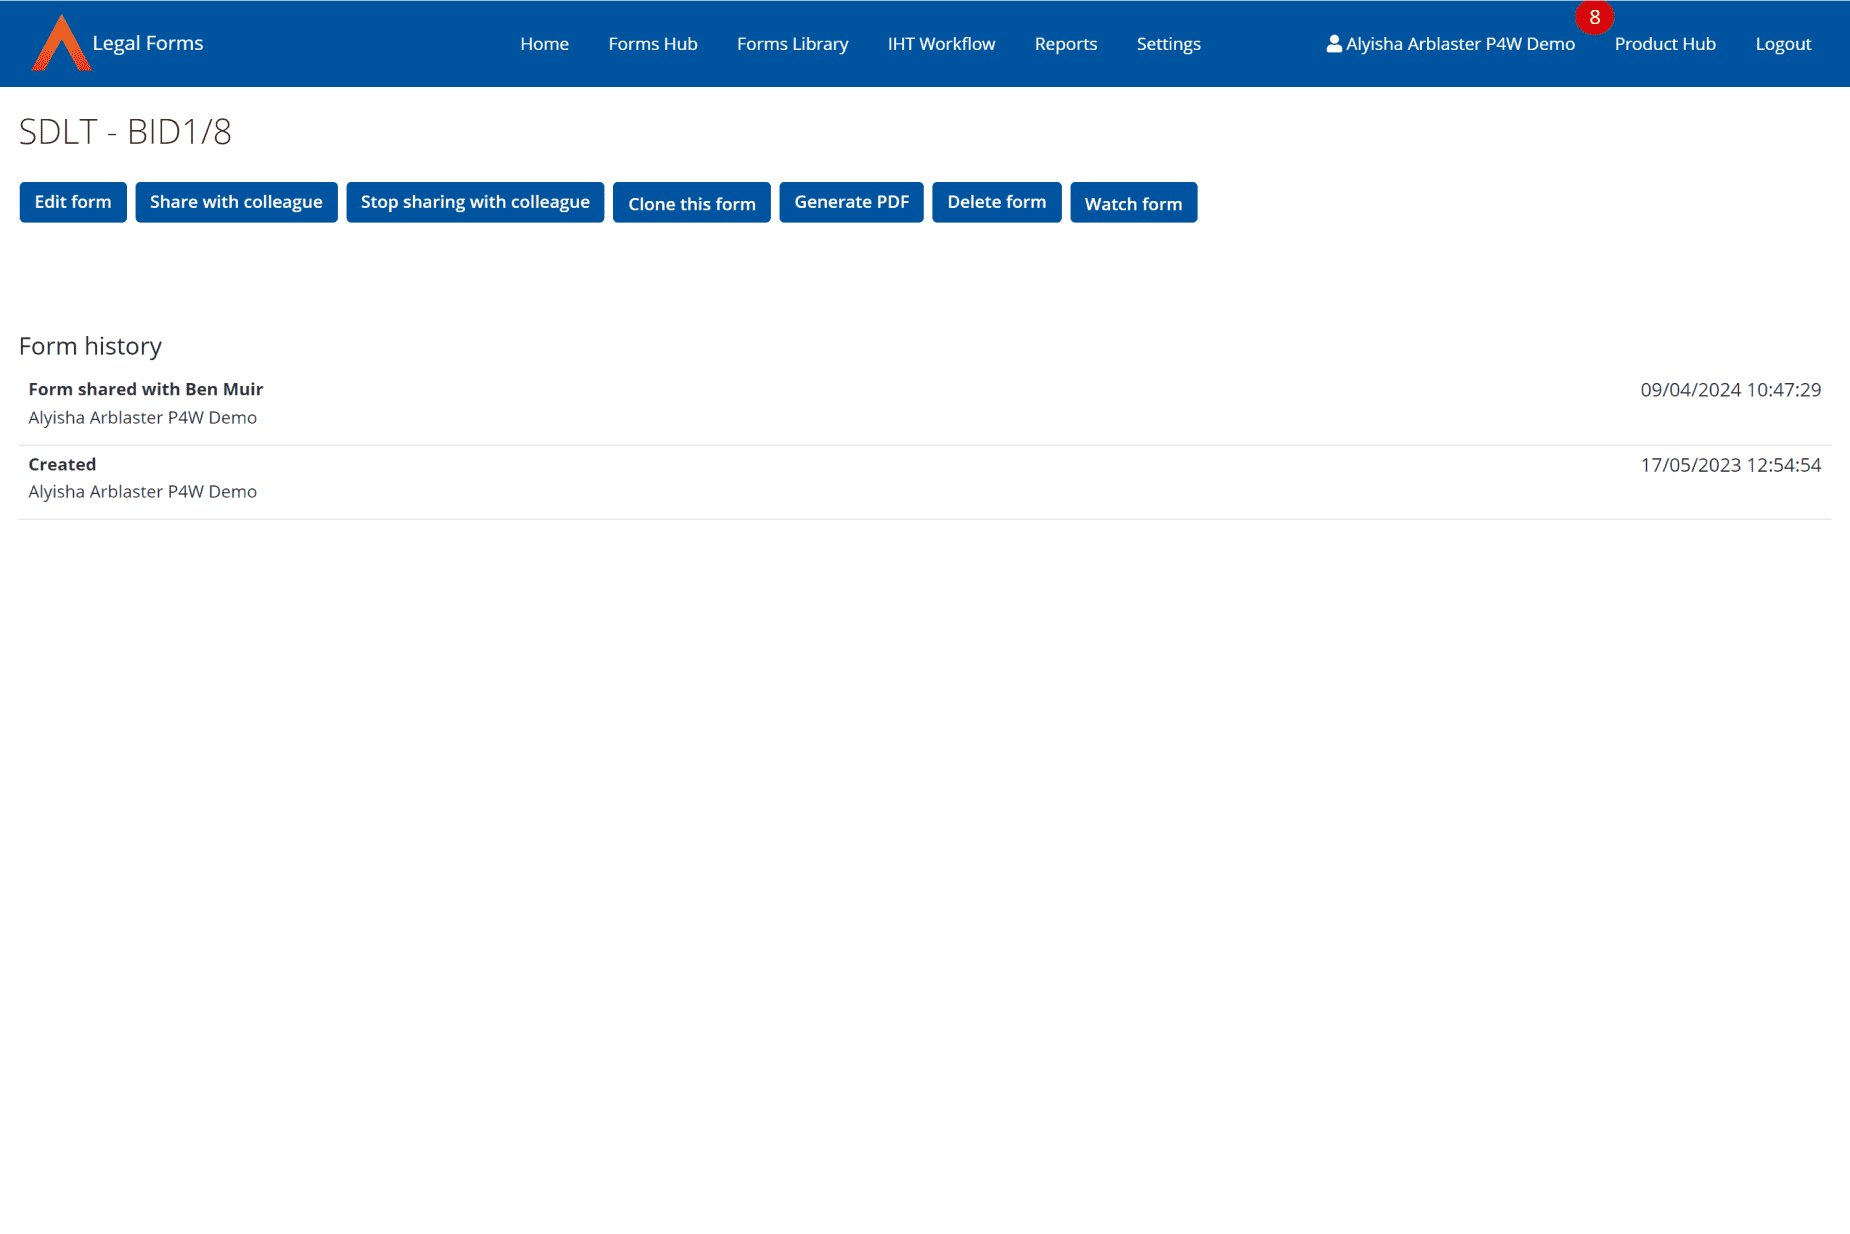The width and height of the screenshot is (1850, 1234).
Task: Open the IHT Workflow section
Action: pos(939,43)
